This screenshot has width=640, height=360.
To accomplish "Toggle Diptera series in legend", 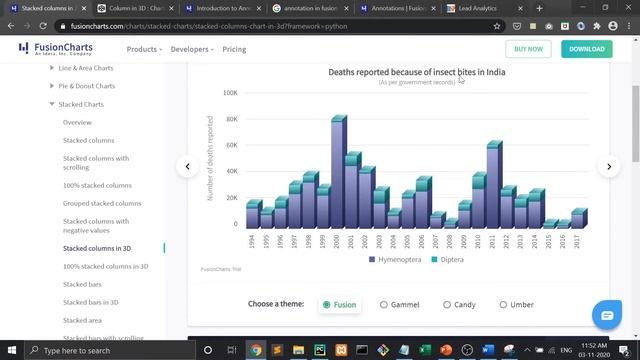I will click(447, 260).
